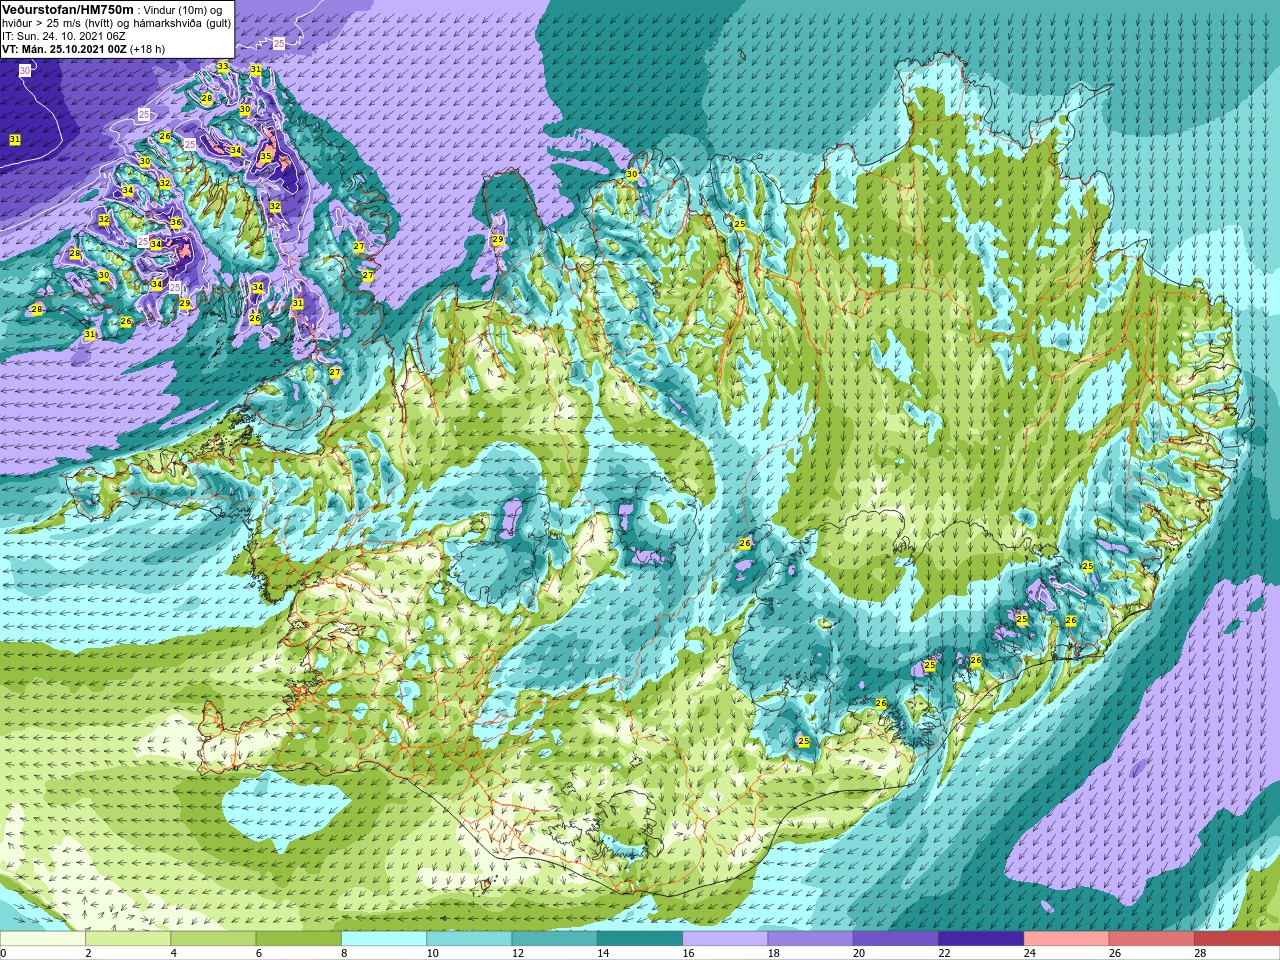Click the legend scale number '4'

174,953
